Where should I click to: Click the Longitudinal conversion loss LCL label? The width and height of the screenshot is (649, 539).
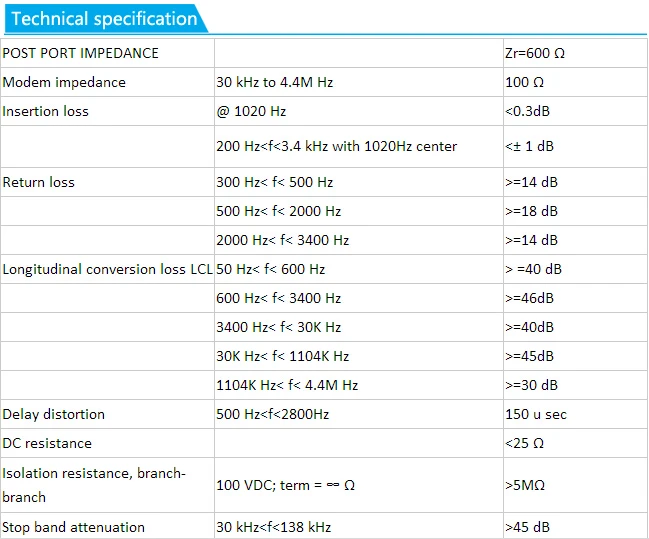107,269
